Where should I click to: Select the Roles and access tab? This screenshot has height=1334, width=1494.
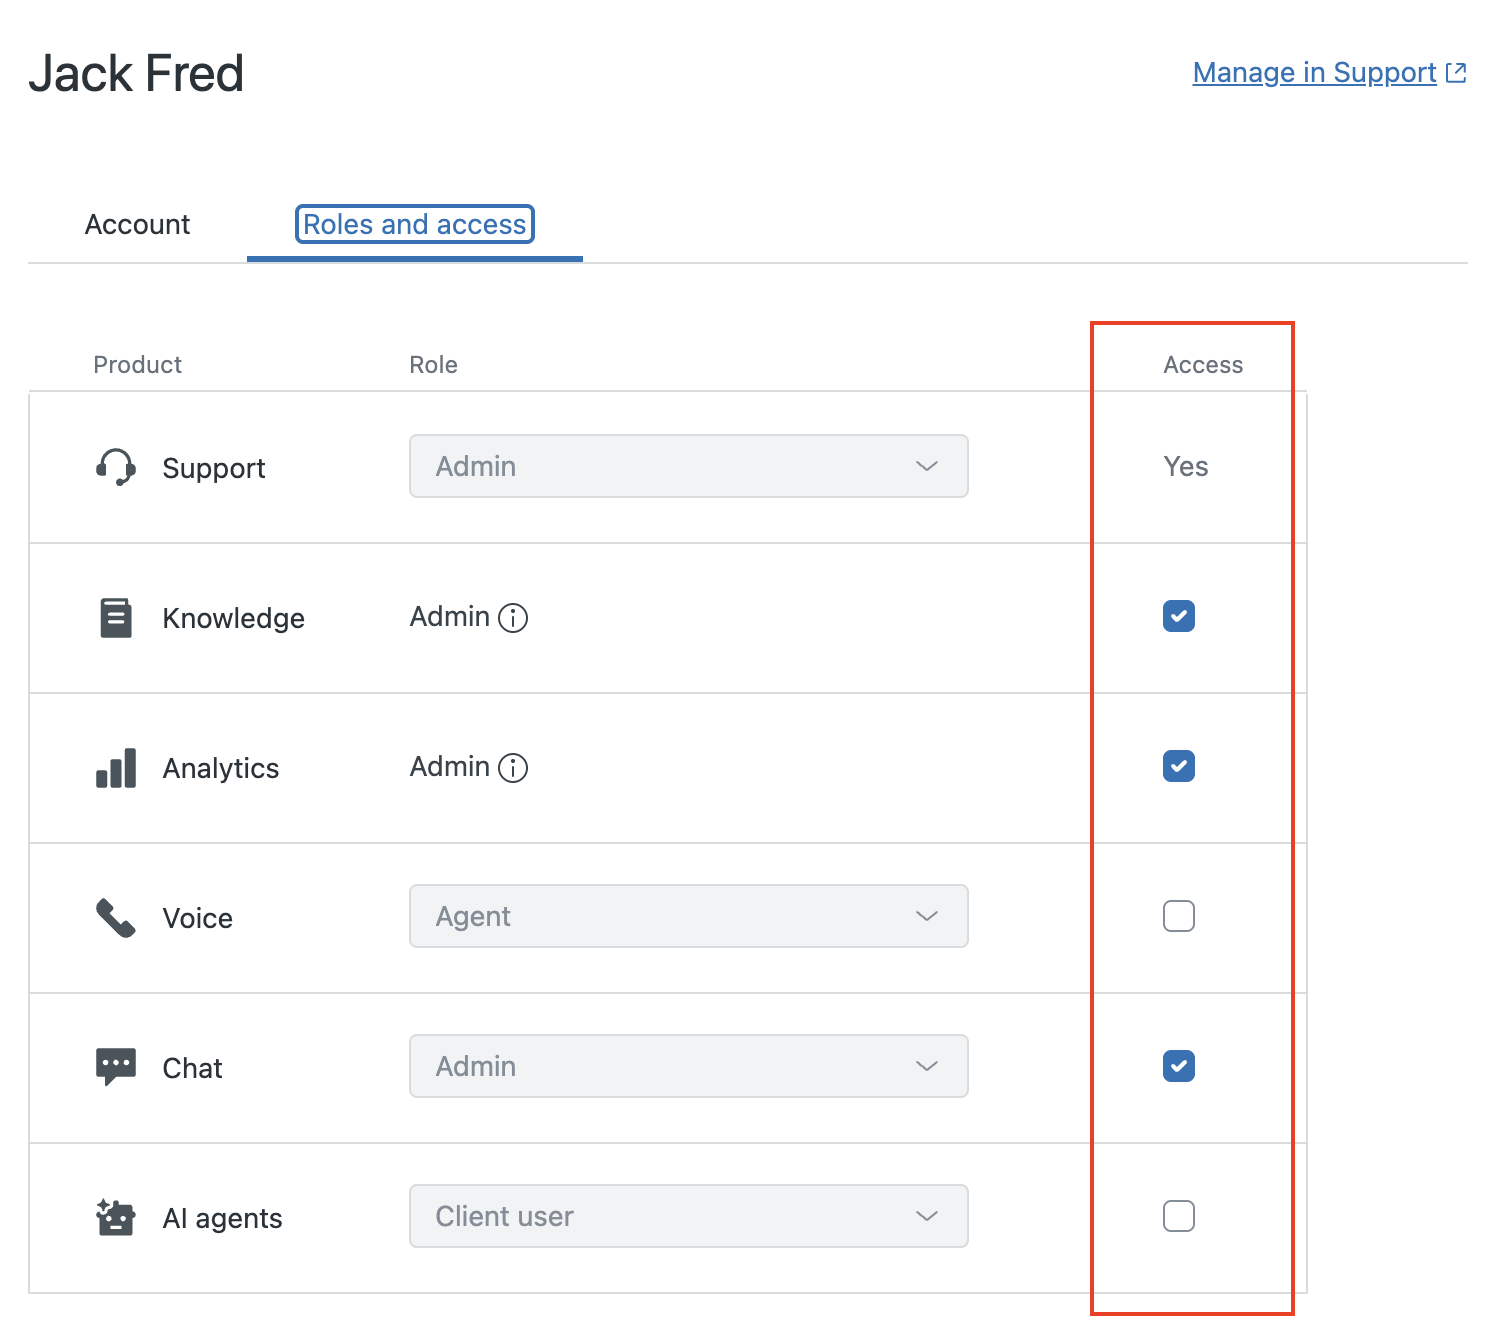pyautogui.click(x=414, y=225)
